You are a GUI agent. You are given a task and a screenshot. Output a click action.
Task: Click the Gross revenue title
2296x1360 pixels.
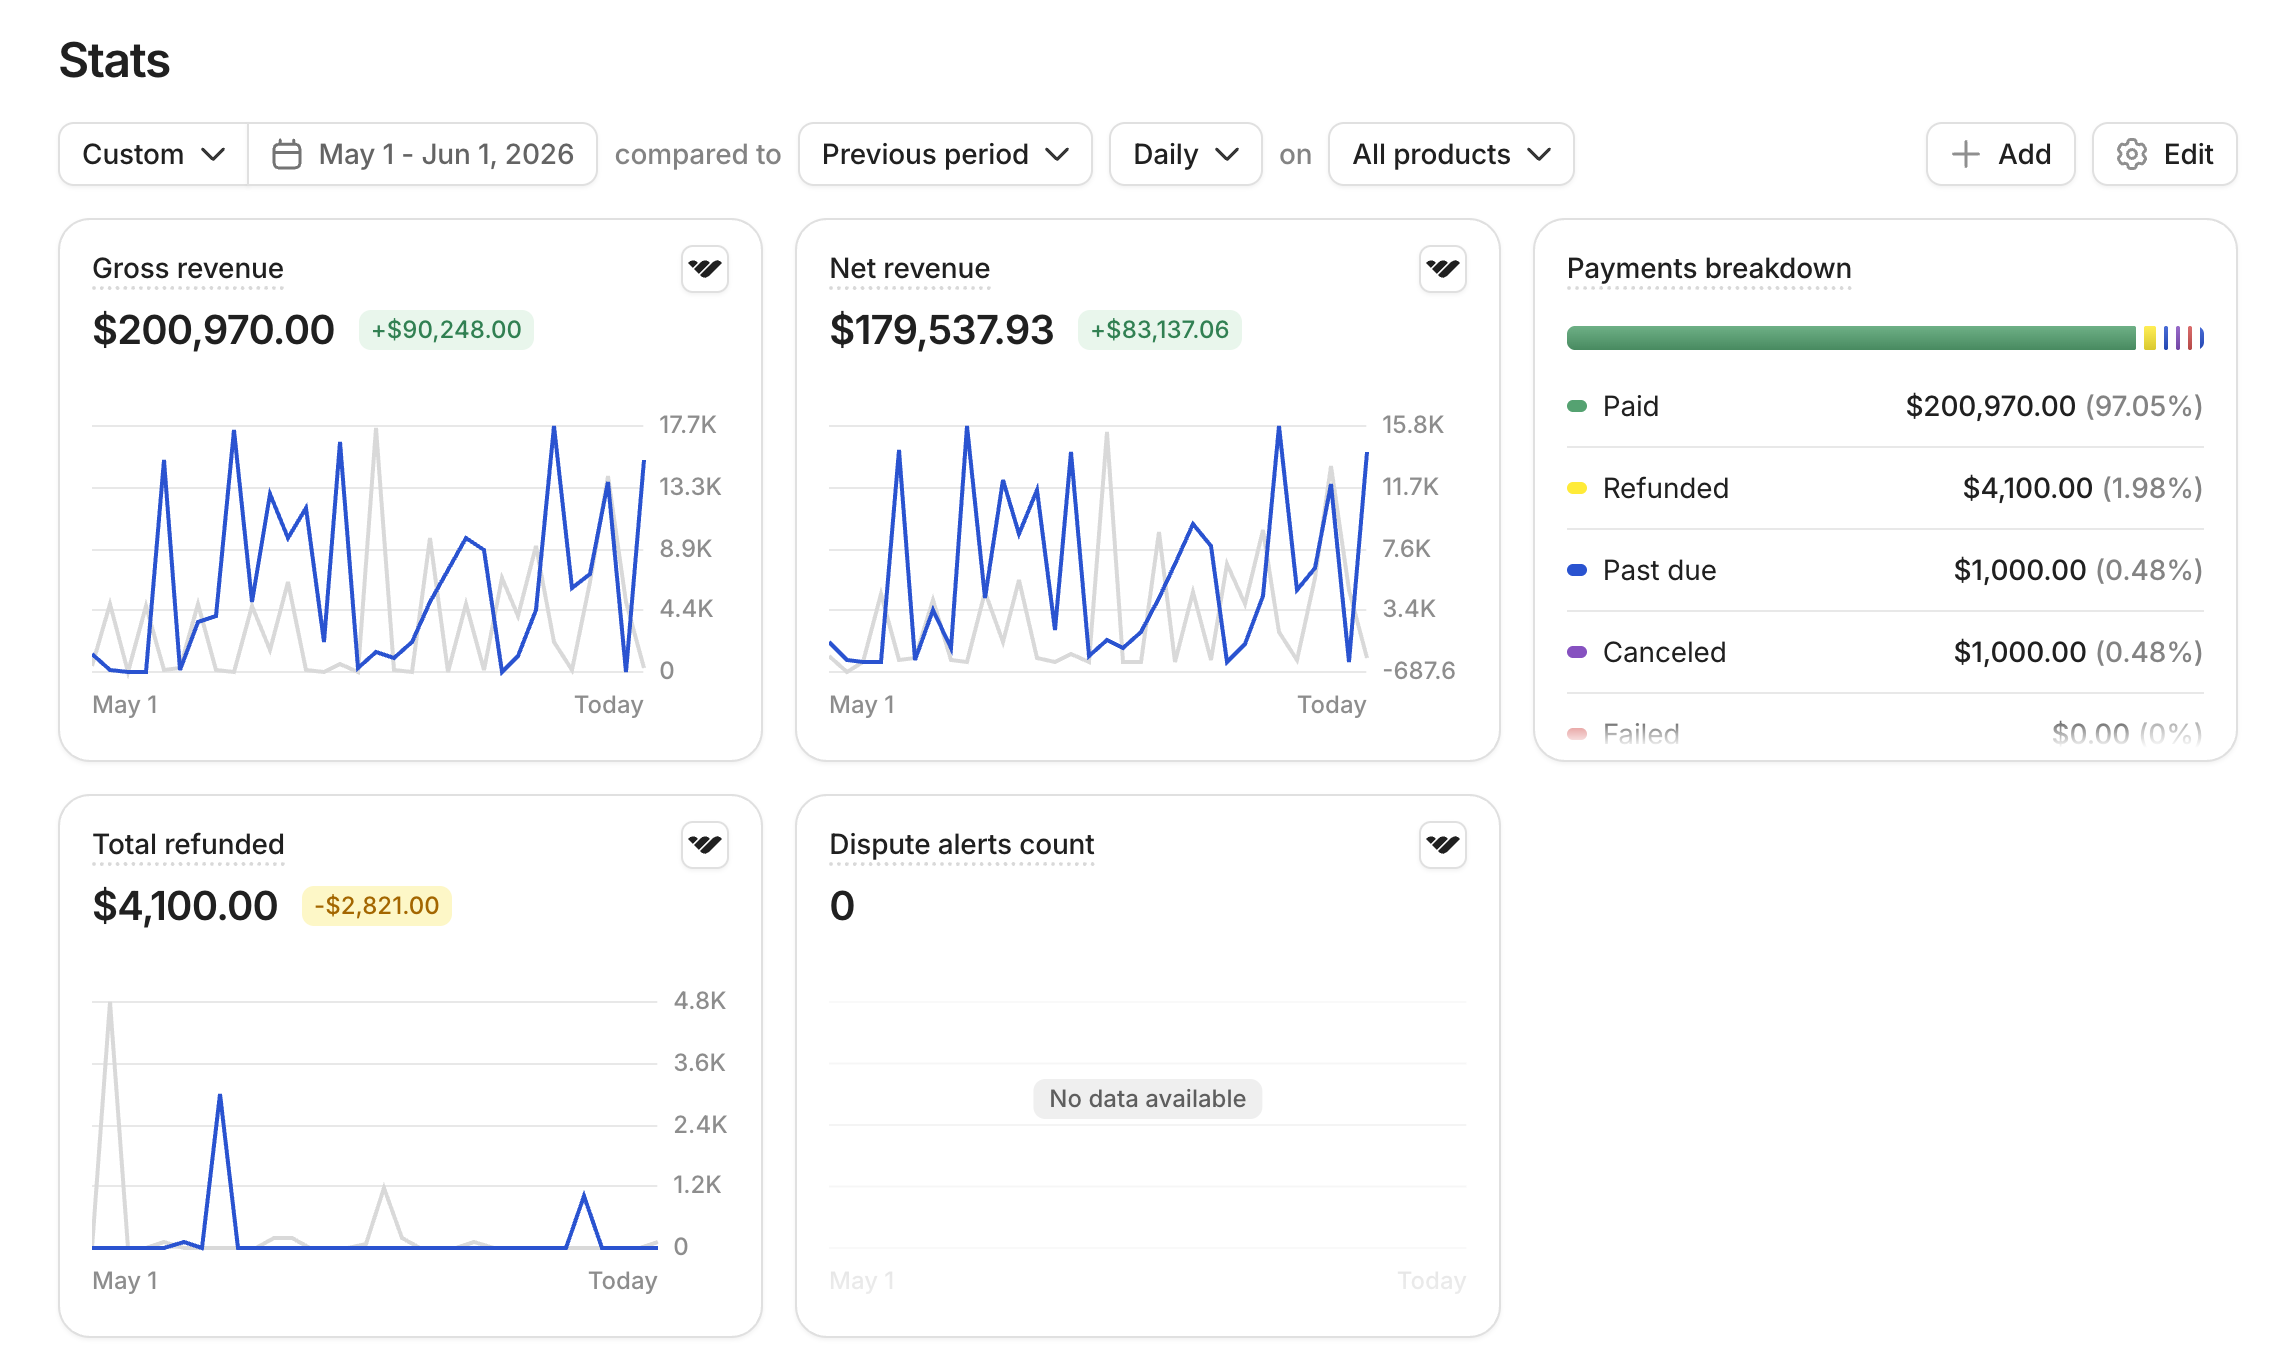[x=188, y=268]
